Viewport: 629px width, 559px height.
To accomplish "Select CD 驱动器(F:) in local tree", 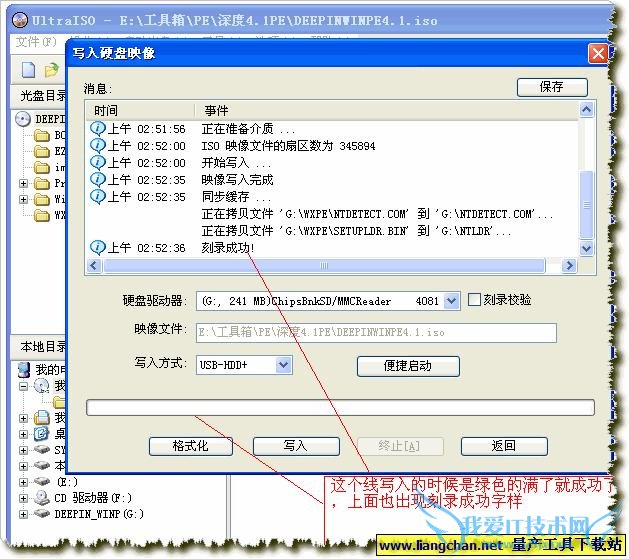I will point(93,498).
